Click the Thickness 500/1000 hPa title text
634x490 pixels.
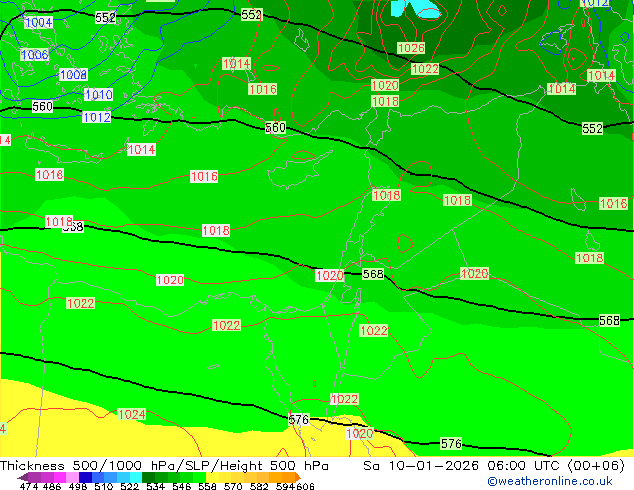(x=89, y=466)
